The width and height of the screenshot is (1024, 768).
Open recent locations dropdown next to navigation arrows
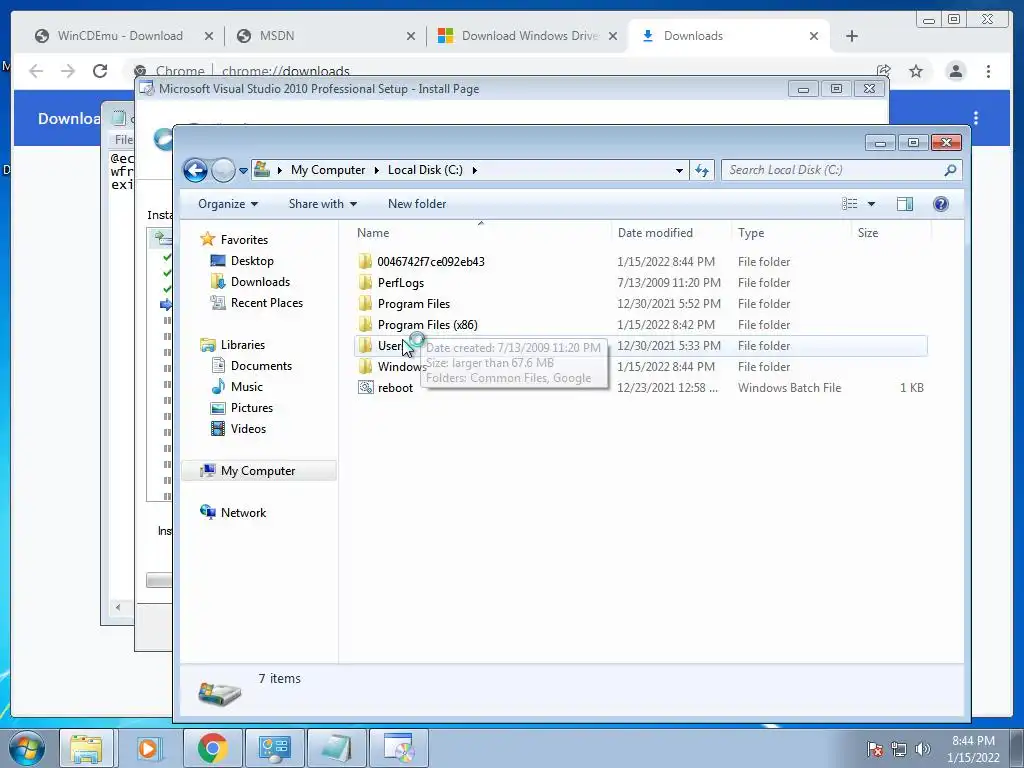pos(243,170)
